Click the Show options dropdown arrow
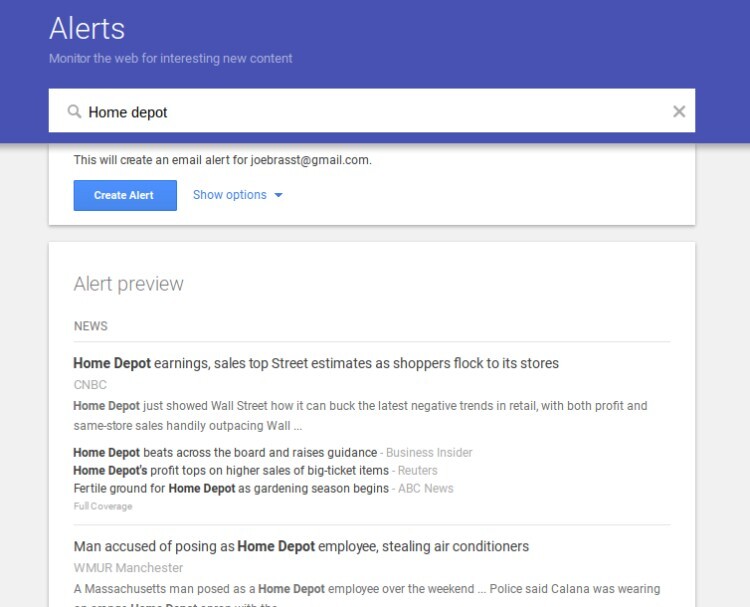The image size is (750, 607). coord(278,195)
